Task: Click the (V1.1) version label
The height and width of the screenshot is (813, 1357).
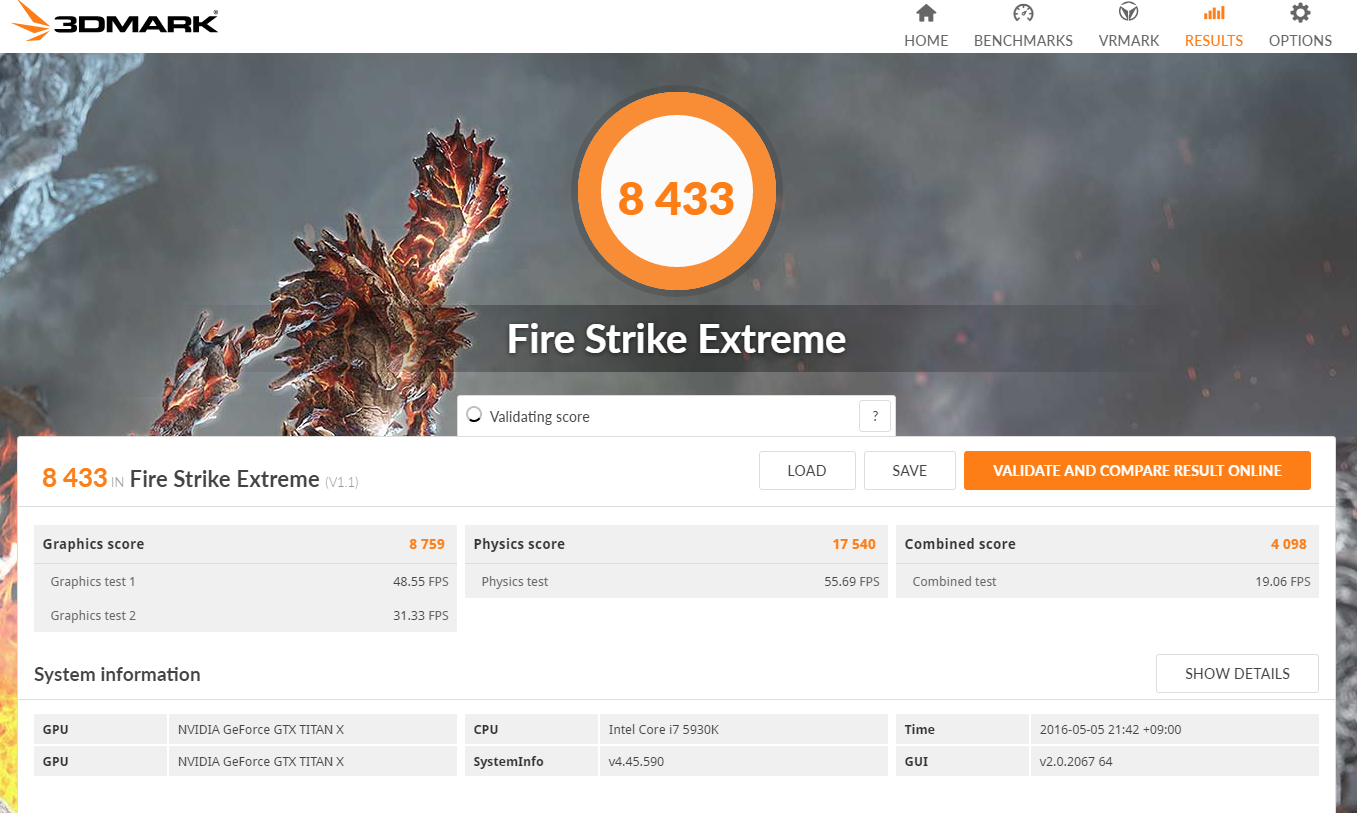Action: [342, 482]
